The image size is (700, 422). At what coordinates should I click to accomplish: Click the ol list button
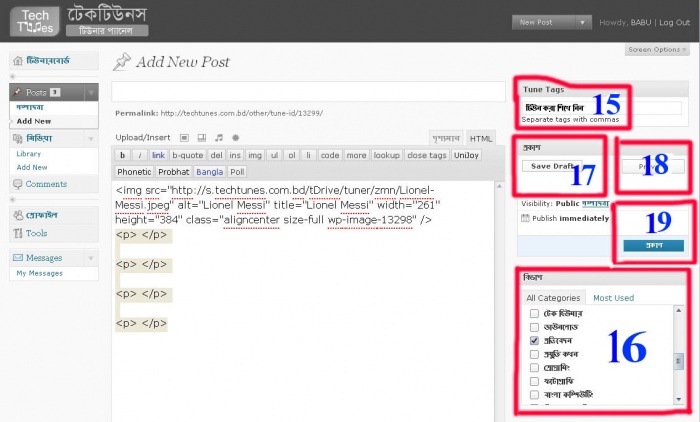(x=292, y=155)
